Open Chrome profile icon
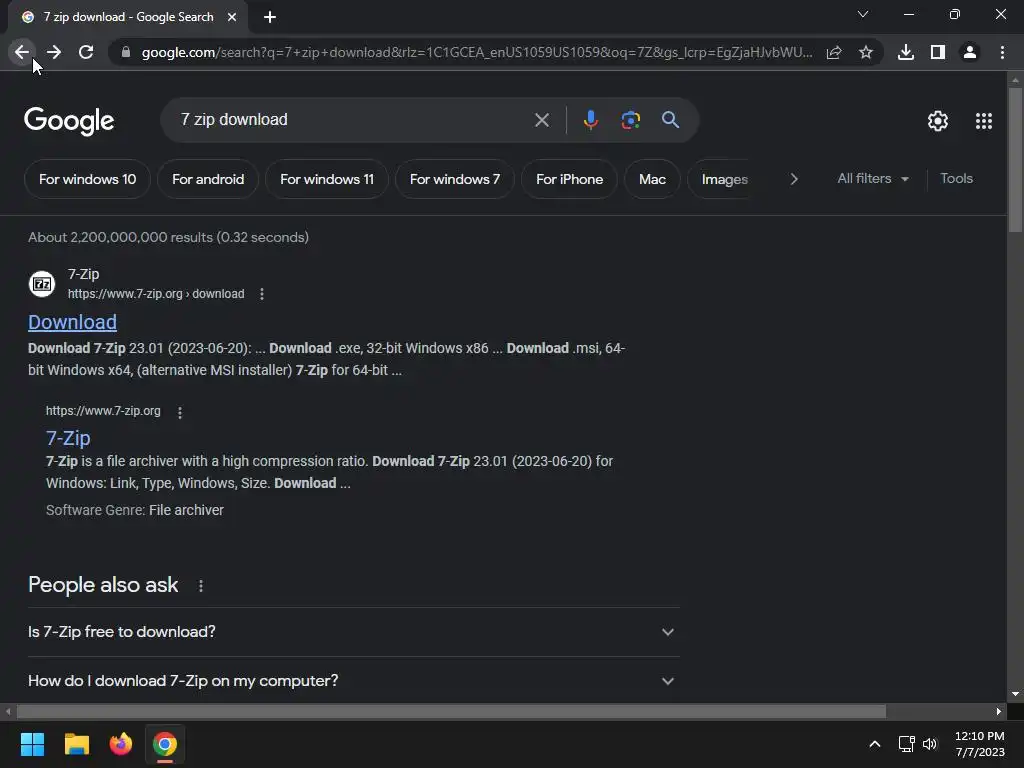The width and height of the screenshot is (1024, 768). coord(970,52)
